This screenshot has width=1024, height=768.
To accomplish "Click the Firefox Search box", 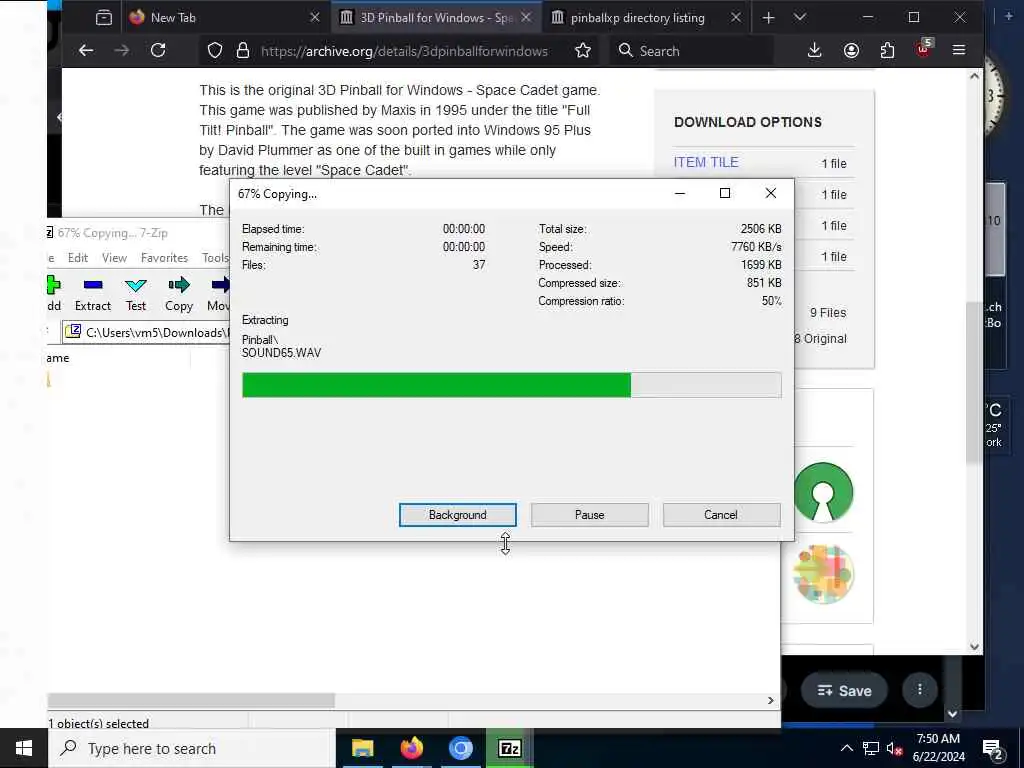I will coord(692,51).
